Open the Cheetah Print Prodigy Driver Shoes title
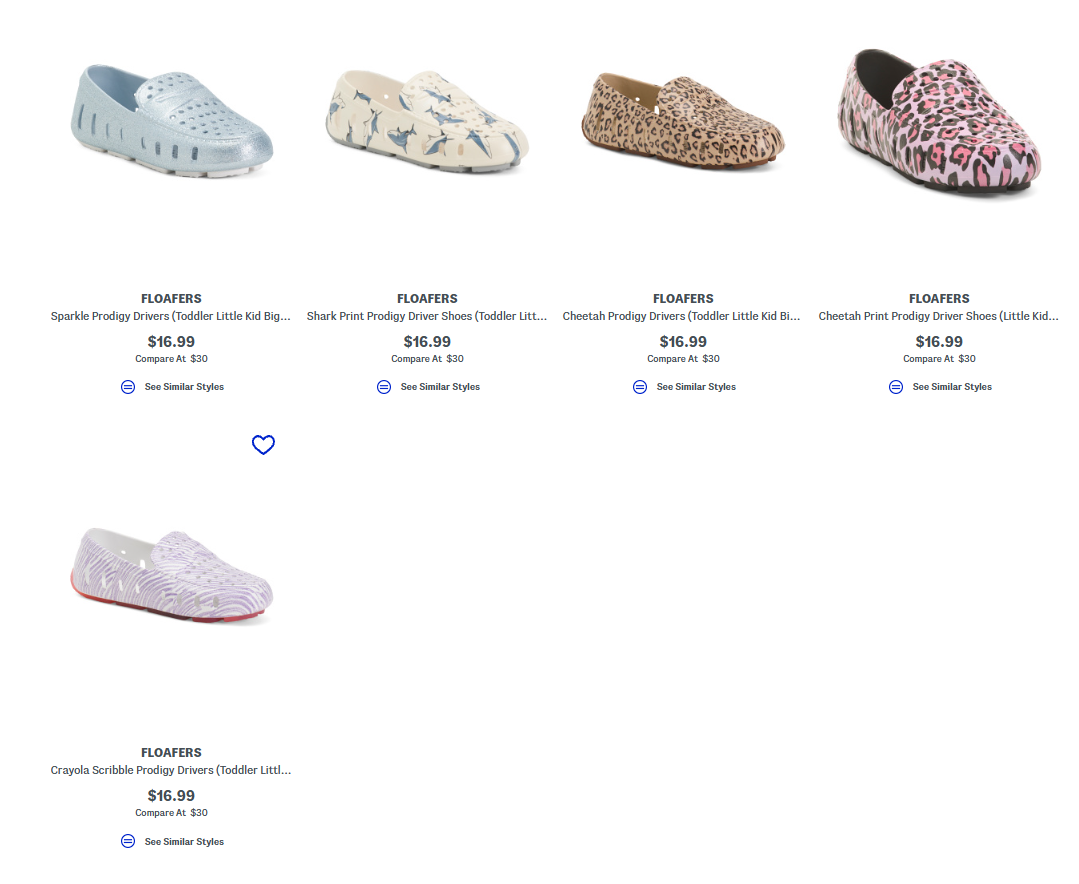Screen dimensions: 1079x884 tap(939, 316)
